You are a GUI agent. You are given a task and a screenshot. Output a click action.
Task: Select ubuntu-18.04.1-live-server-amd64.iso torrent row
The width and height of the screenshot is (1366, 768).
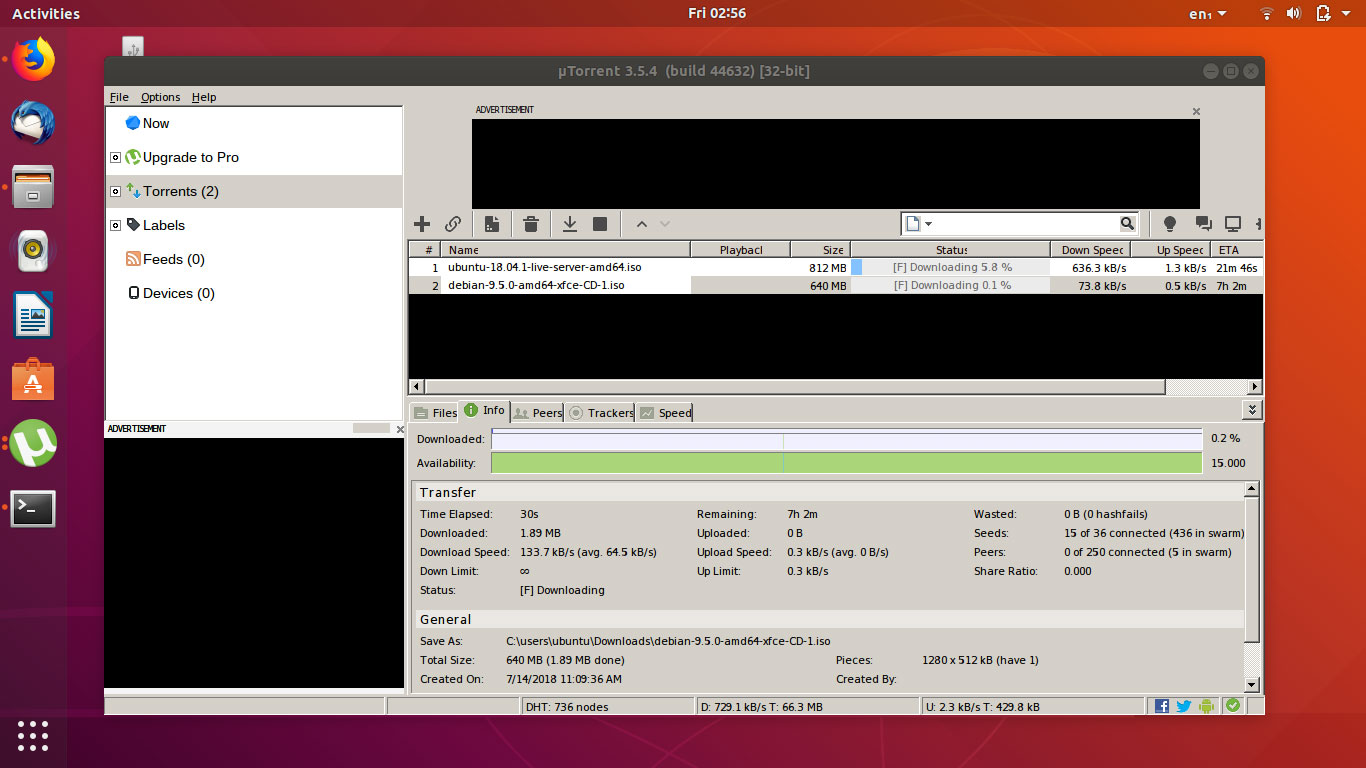tap(835, 268)
